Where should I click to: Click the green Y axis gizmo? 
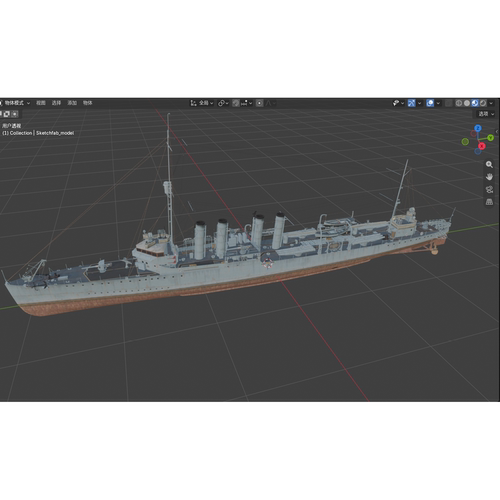pyautogui.click(x=490, y=137)
